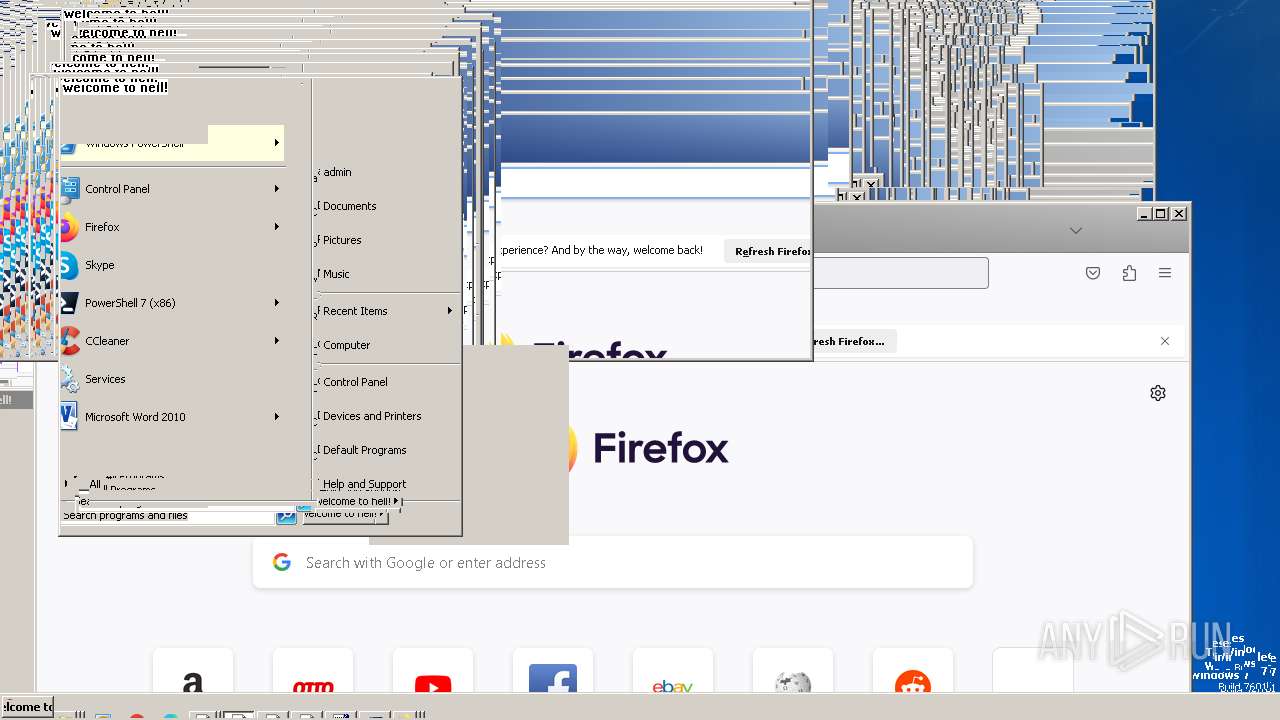
Task: Open the Amazon shortcut tile
Action: click(x=193, y=670)
